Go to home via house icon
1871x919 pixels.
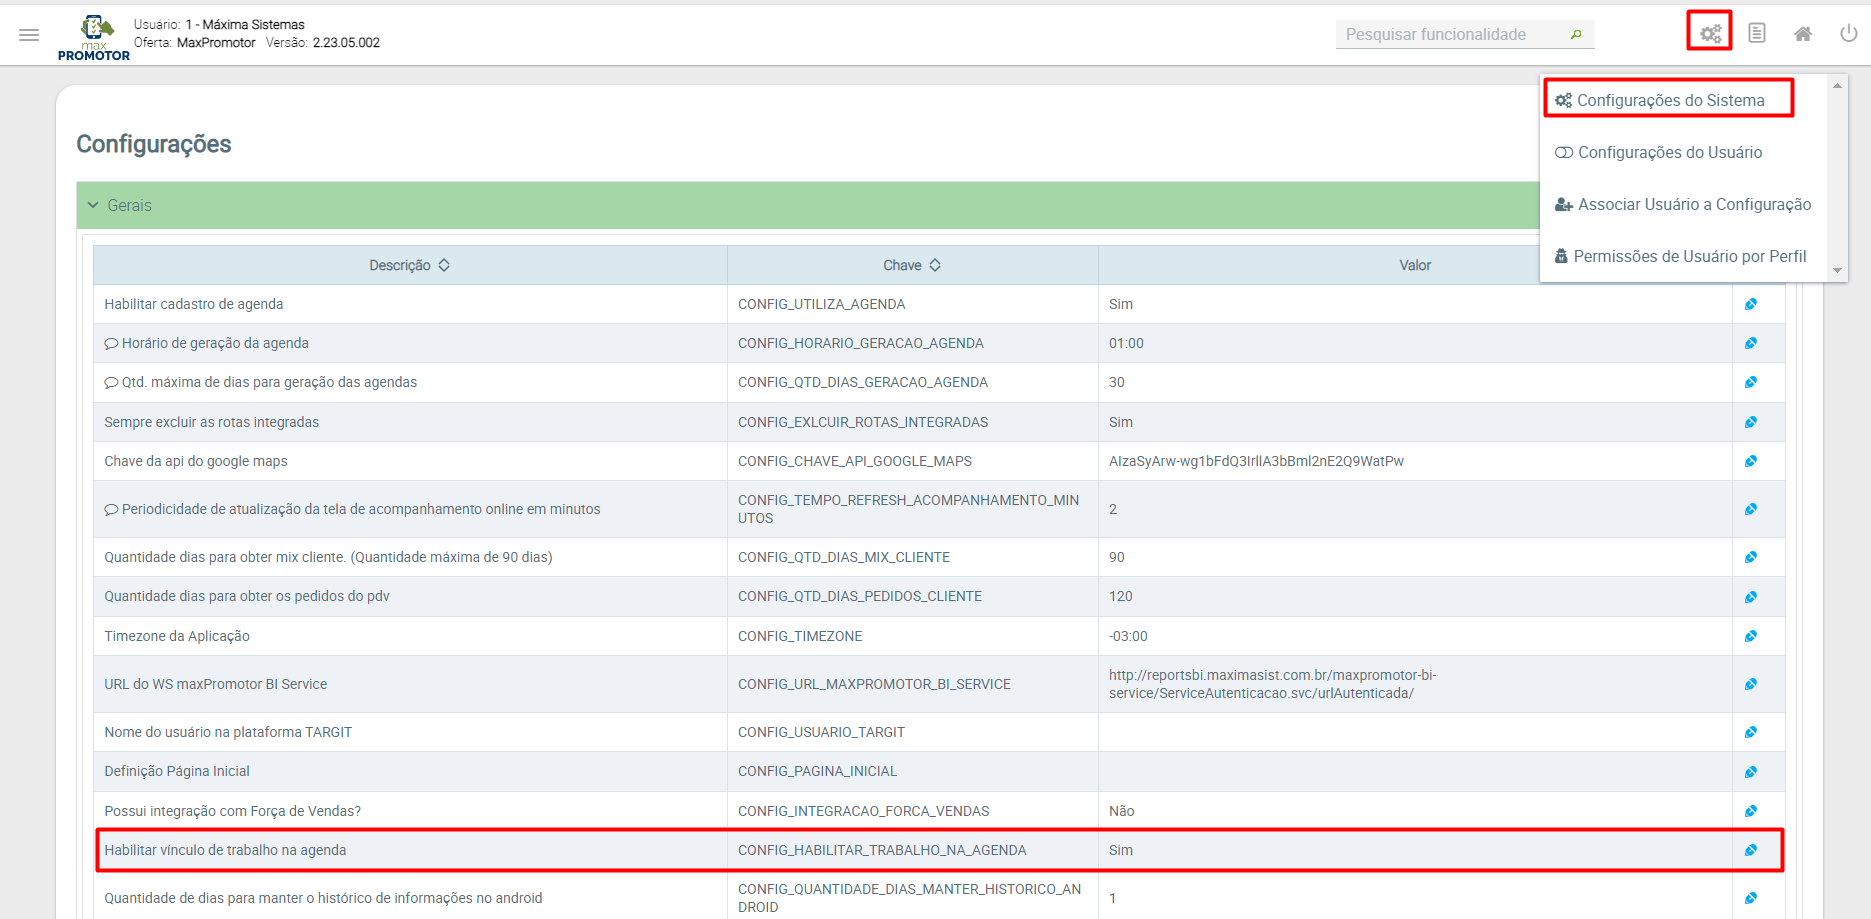point(1802,34)
